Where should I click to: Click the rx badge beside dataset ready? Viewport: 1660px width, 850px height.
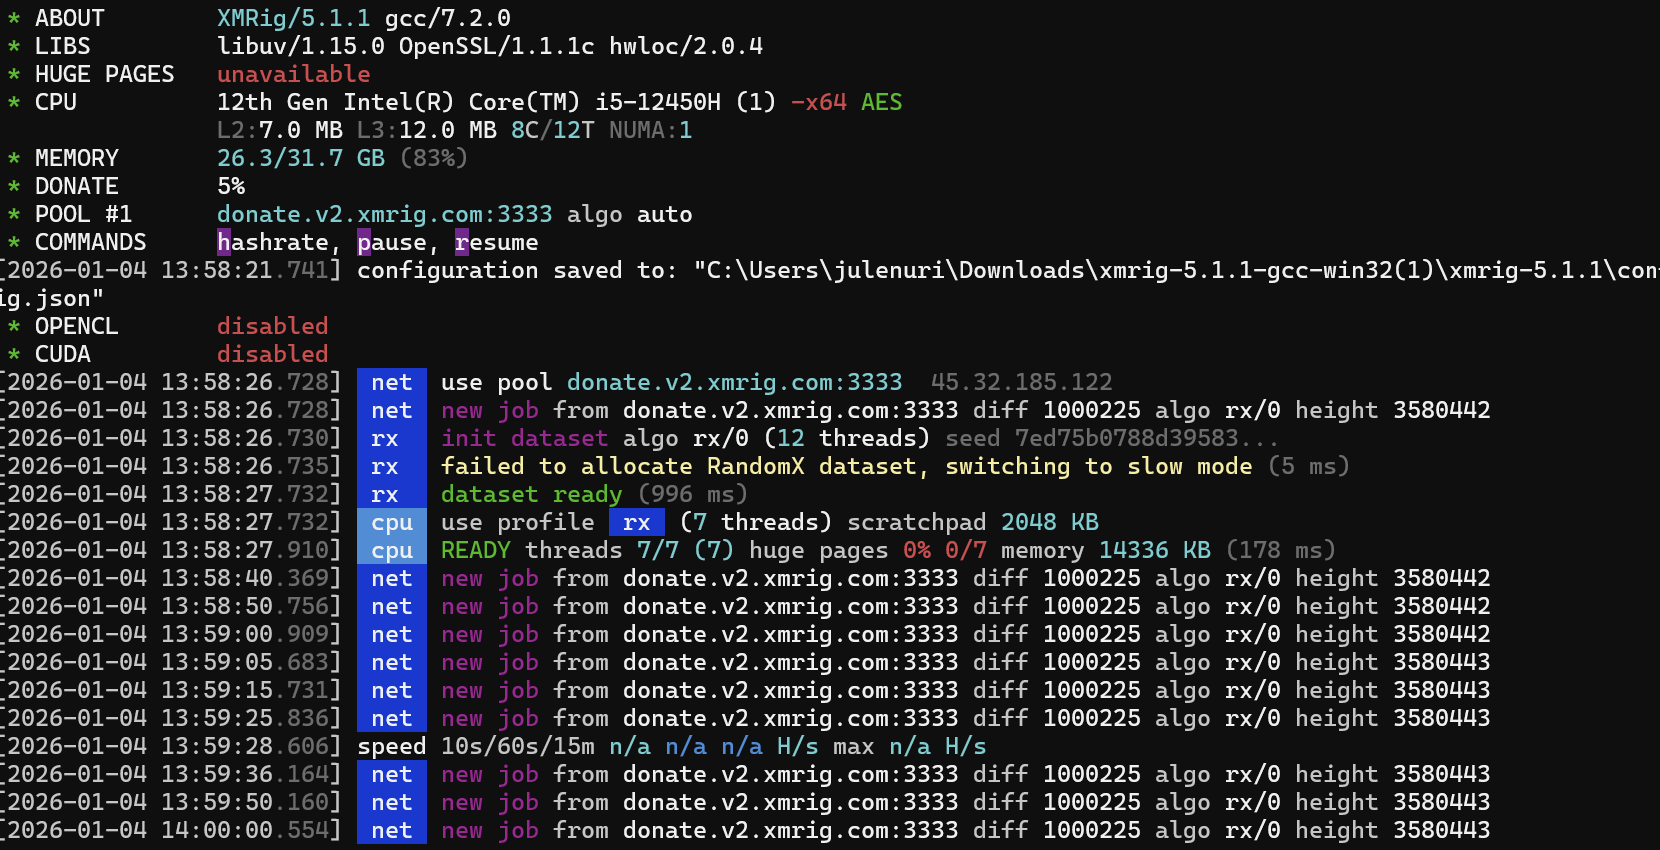[x=385, y=495]
